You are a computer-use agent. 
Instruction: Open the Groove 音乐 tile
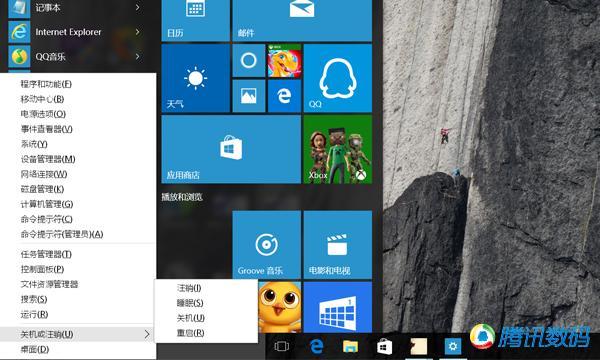[x=266, y=244]
